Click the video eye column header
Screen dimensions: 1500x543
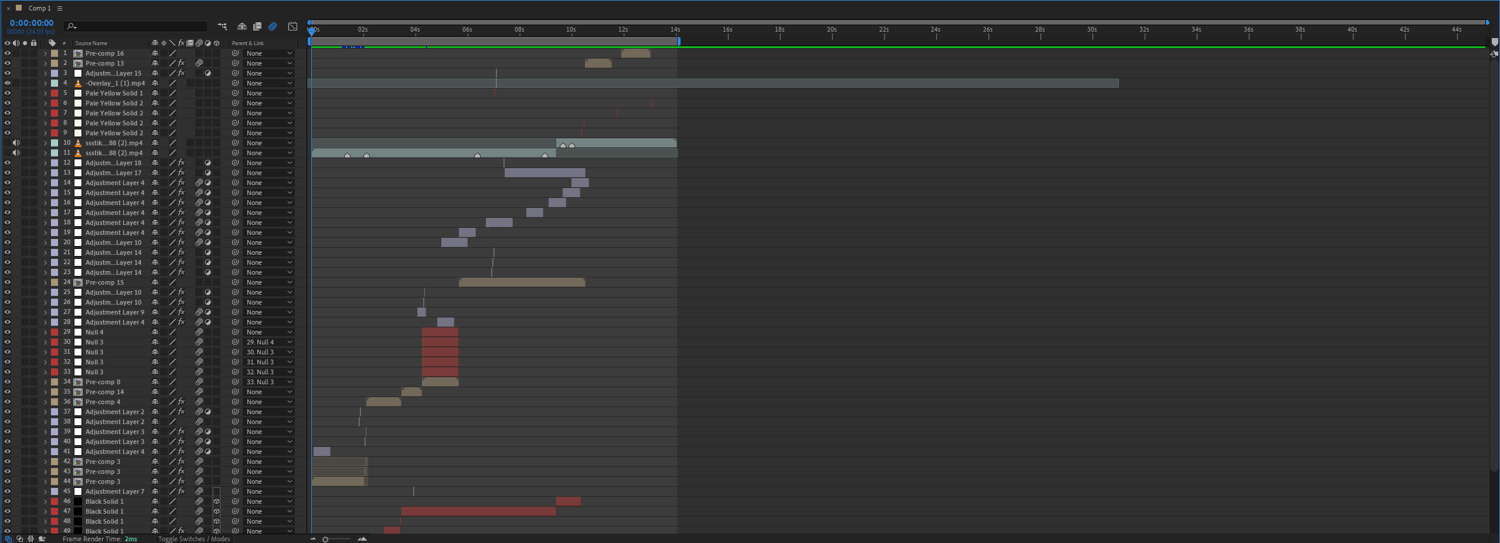click(x=7, y=43)
